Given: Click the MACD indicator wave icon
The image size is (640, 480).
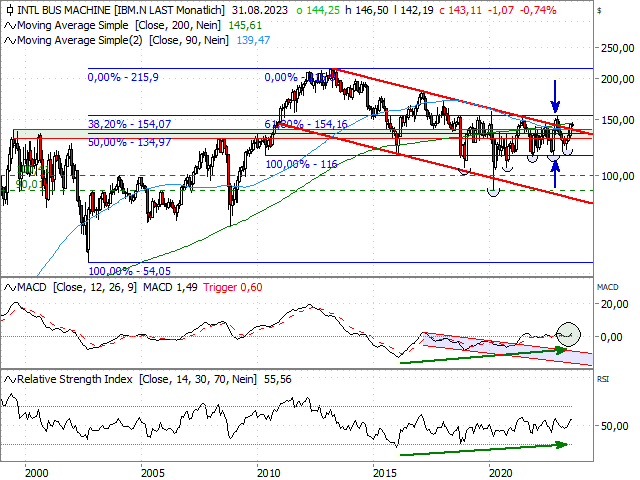Looking at the screenshot, I should [x=10, y=287].
